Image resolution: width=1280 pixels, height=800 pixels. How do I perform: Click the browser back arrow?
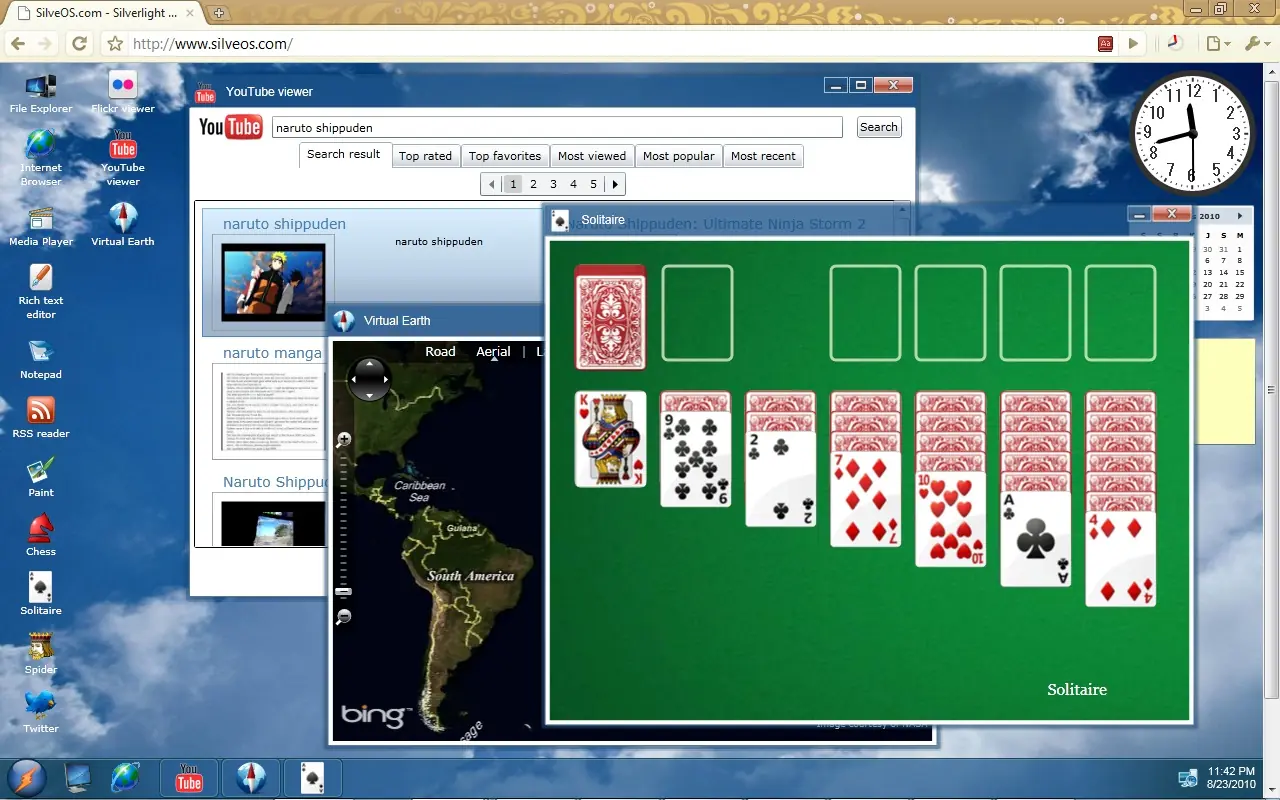tap(18, 44)
